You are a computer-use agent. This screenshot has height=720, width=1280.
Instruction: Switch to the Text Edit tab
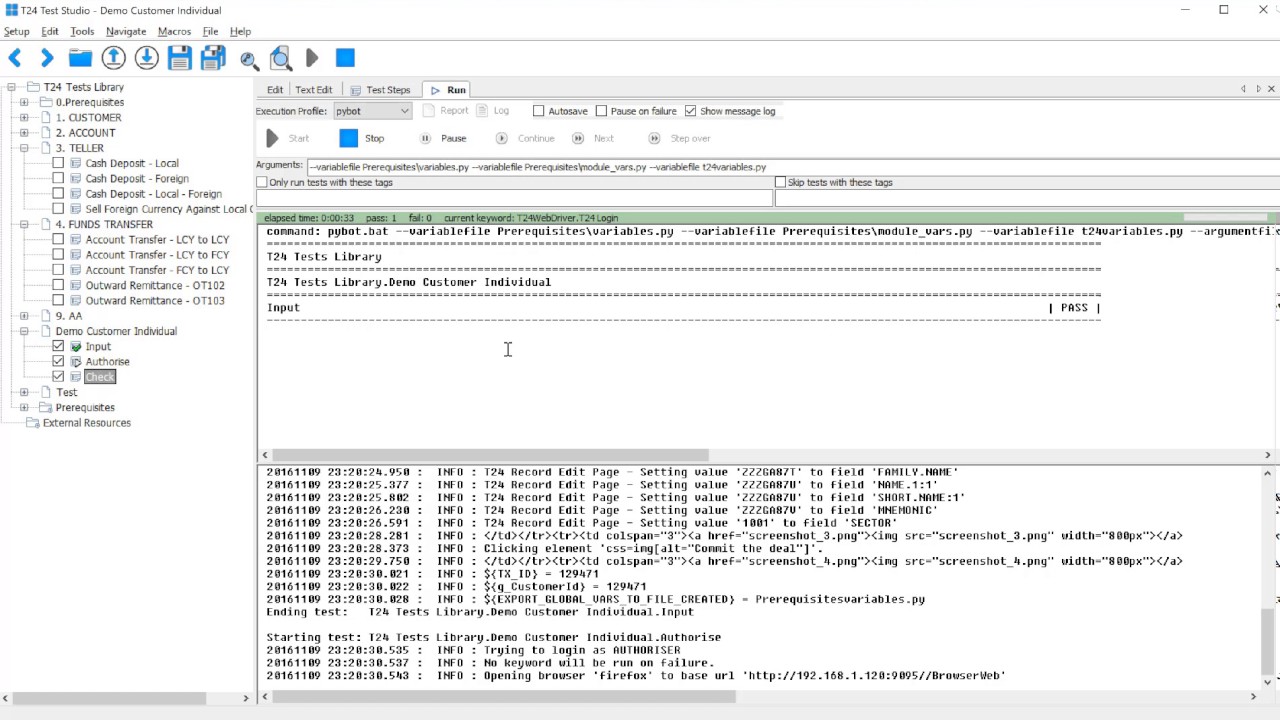click(x=313, y=90)
